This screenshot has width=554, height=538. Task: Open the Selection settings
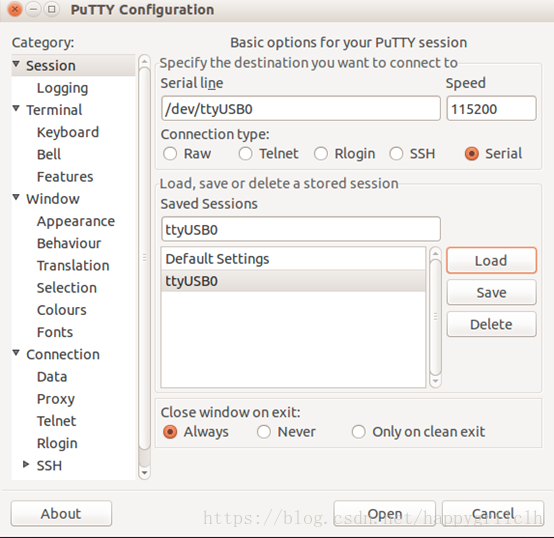point(67,288)
